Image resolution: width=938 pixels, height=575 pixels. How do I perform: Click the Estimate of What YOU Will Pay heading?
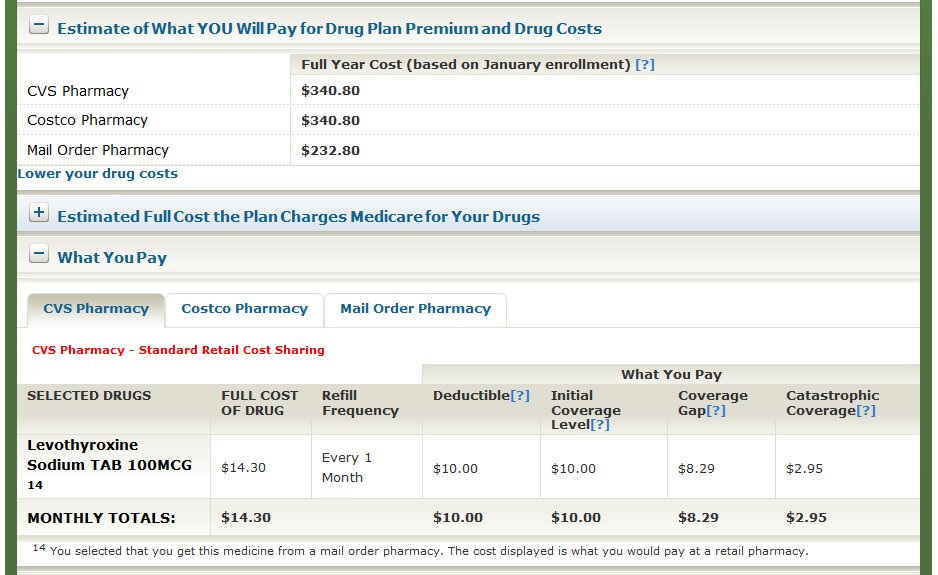(x=329, y=29)
